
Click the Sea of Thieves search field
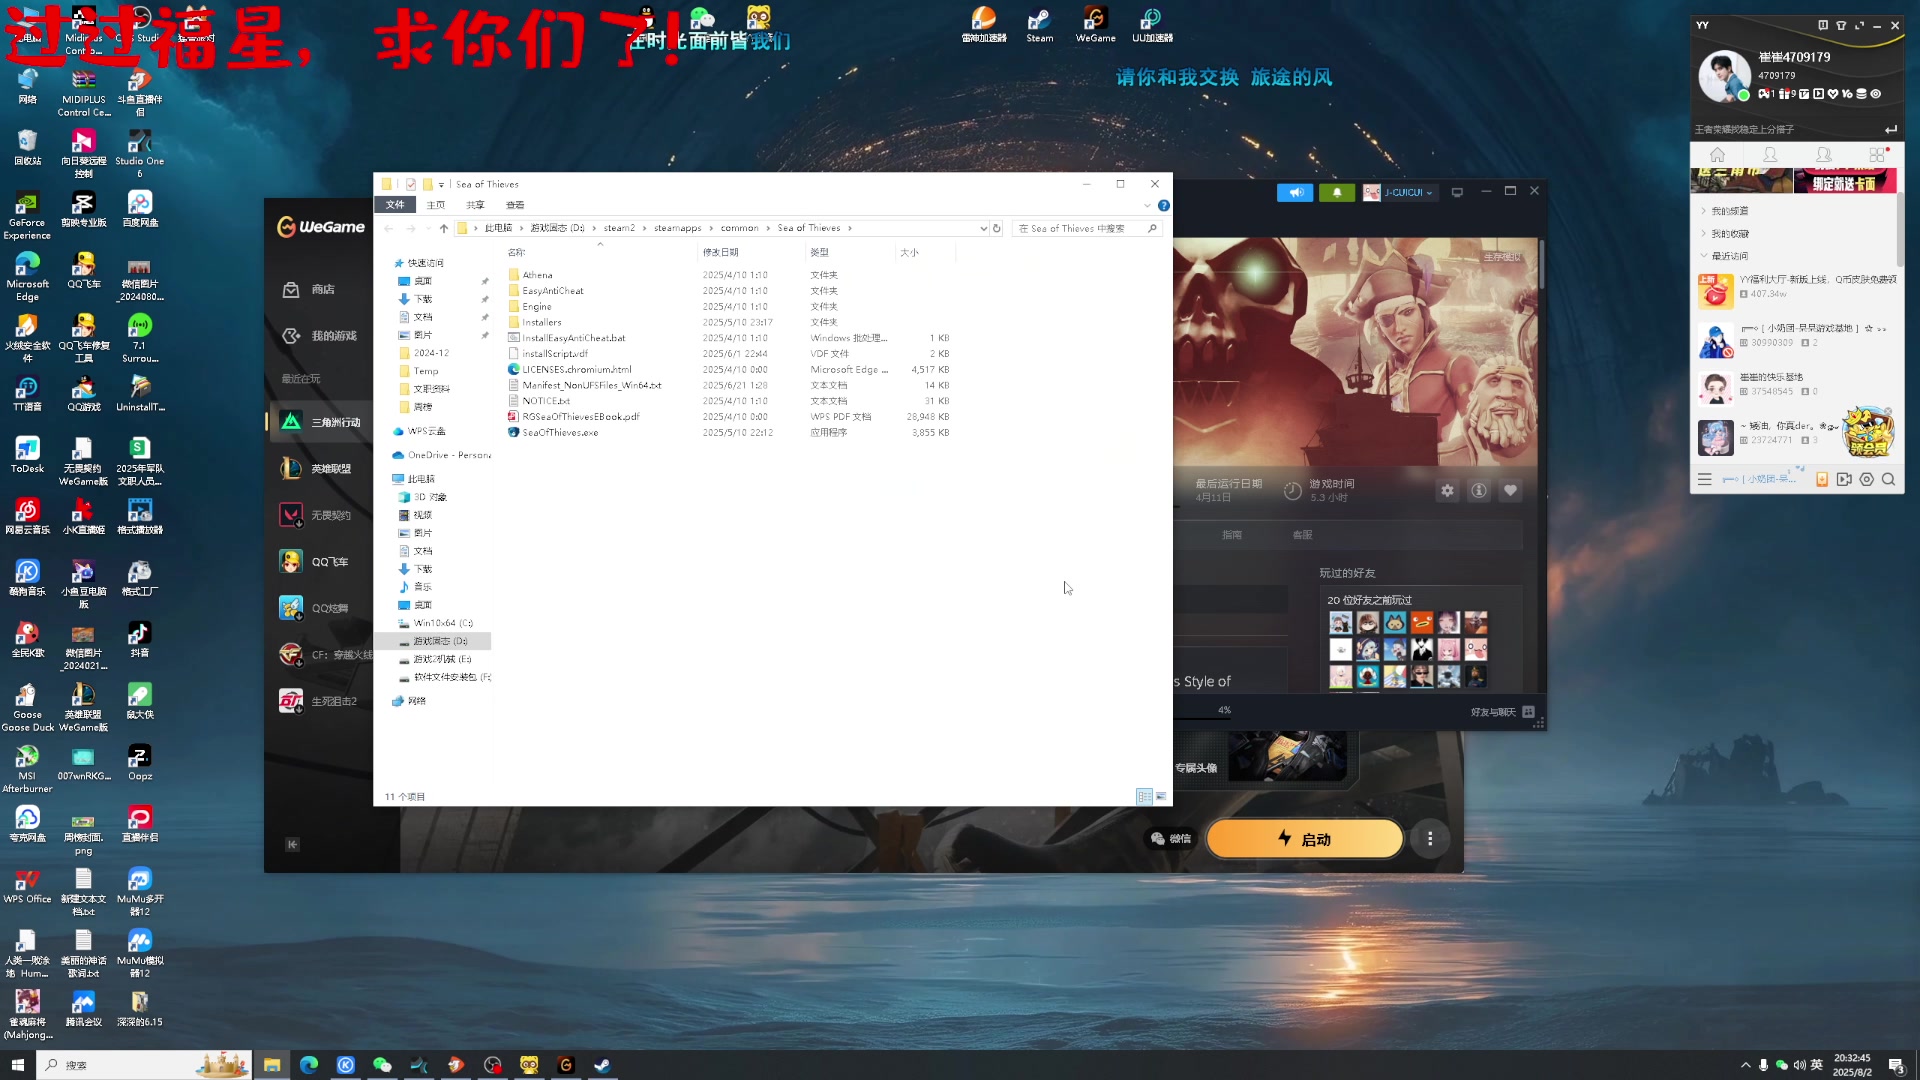click(1087, 229)
